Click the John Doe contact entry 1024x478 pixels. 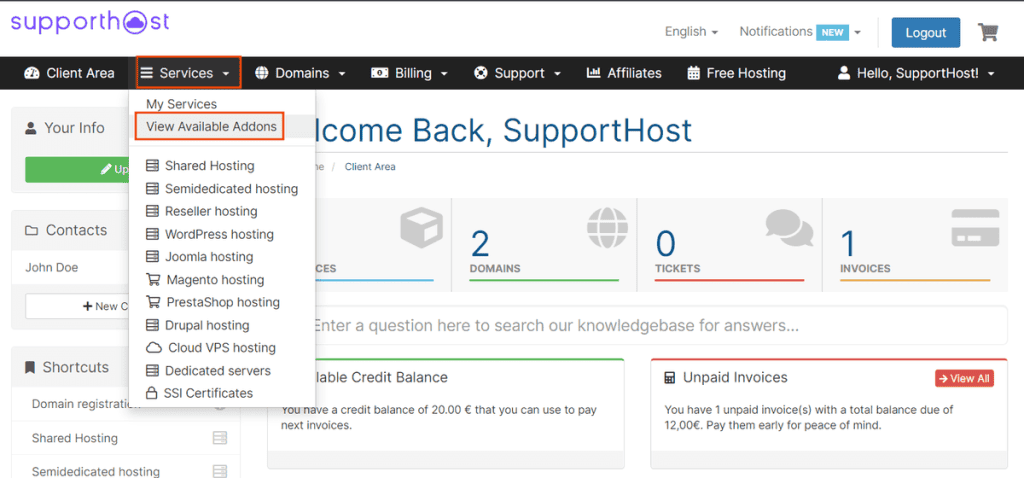click(52, 268)
